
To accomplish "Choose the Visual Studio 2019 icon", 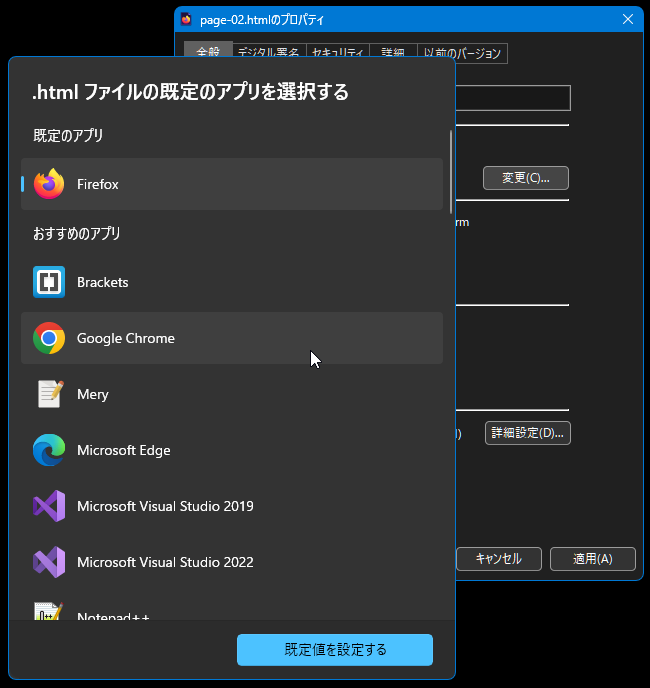I will tap(49, 506).
